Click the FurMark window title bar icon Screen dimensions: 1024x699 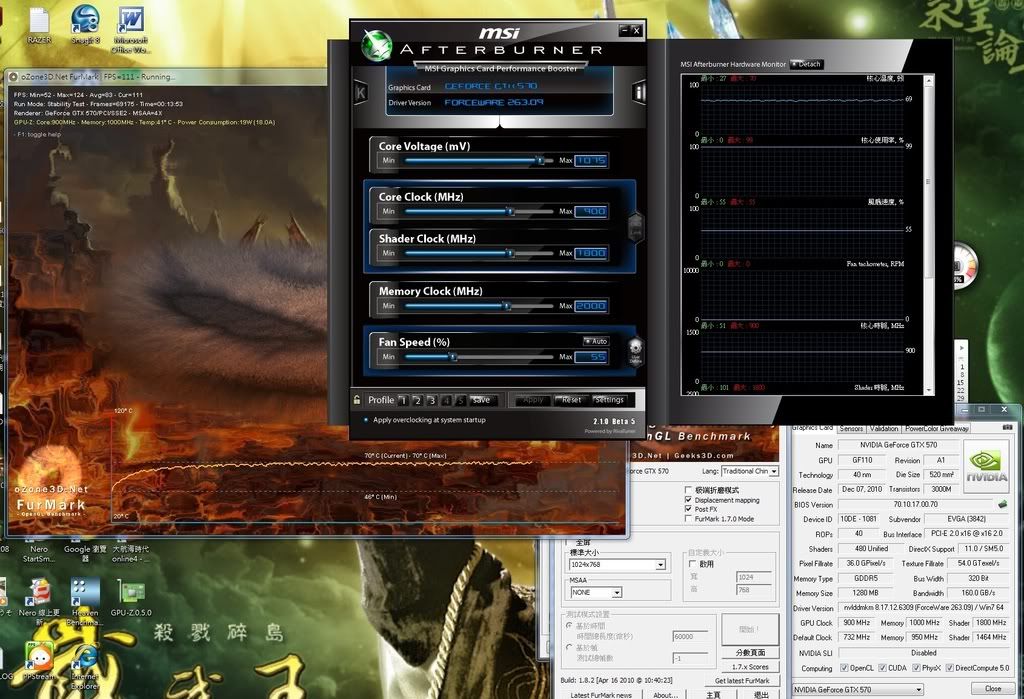click(x=13, y=76)
